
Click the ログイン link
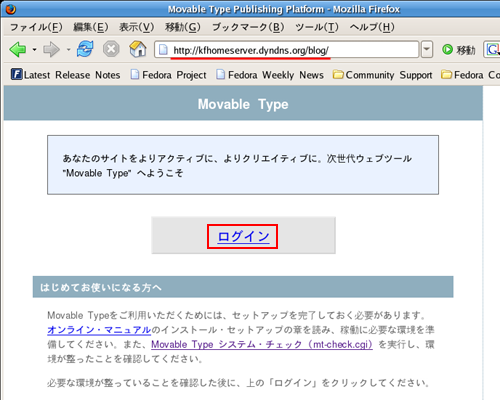click(x=243, y=236)
